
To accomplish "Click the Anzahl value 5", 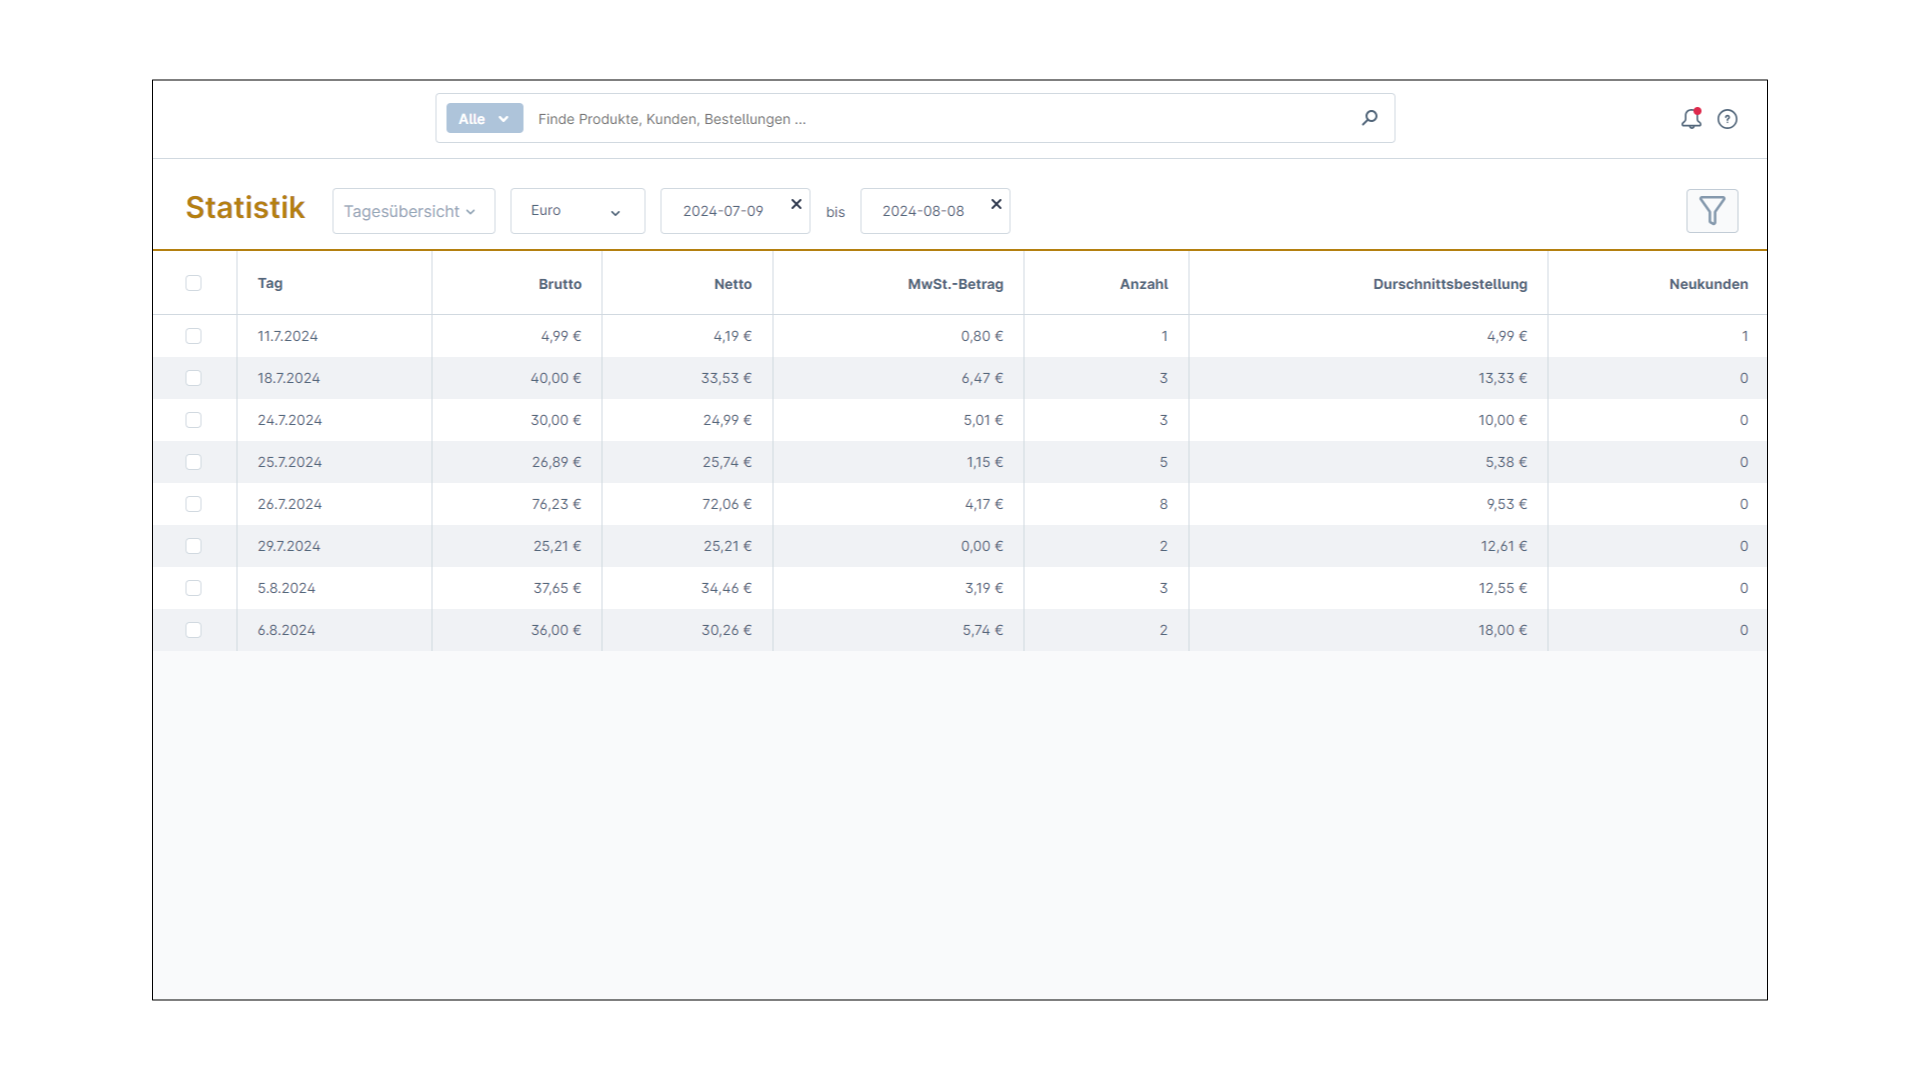I will (1163, 462).
